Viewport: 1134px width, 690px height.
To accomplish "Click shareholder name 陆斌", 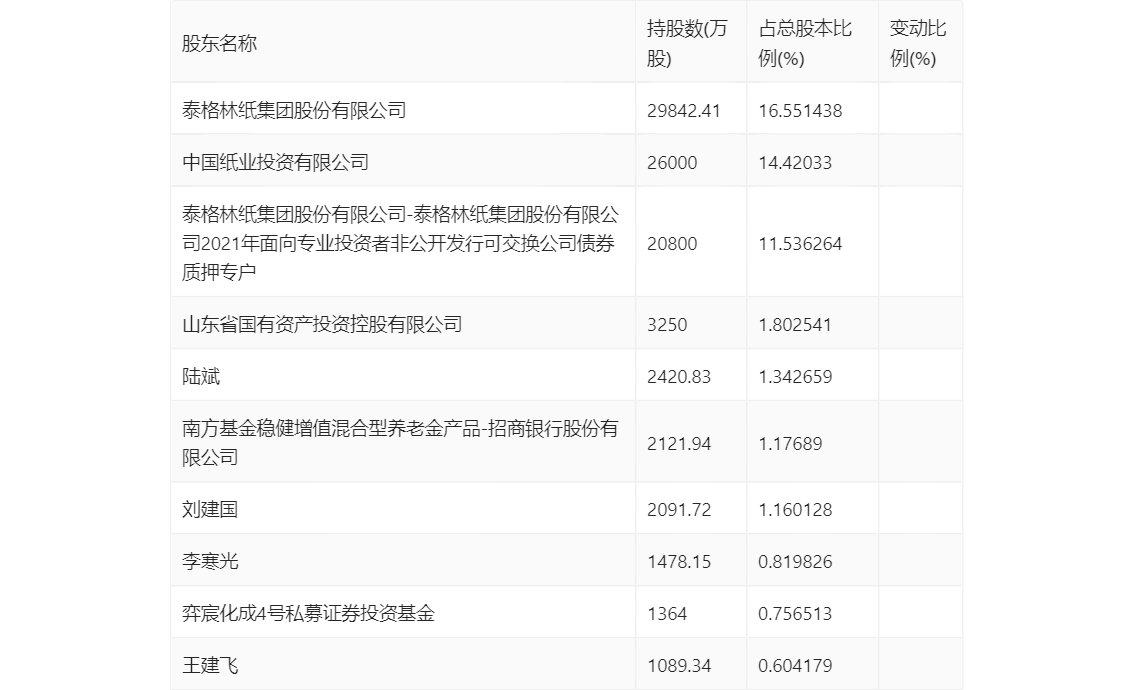I will 199,374.
